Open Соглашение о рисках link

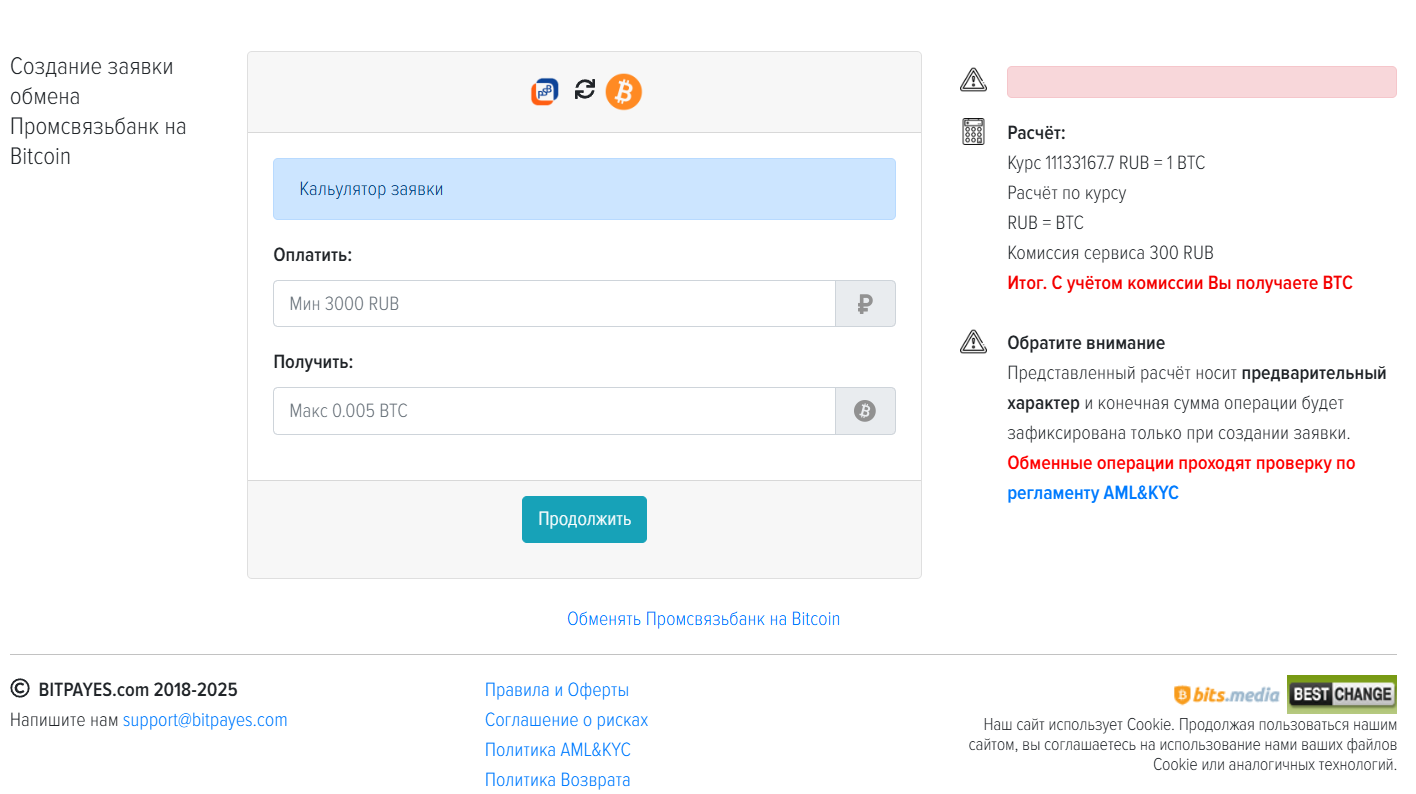click(566, 720)
